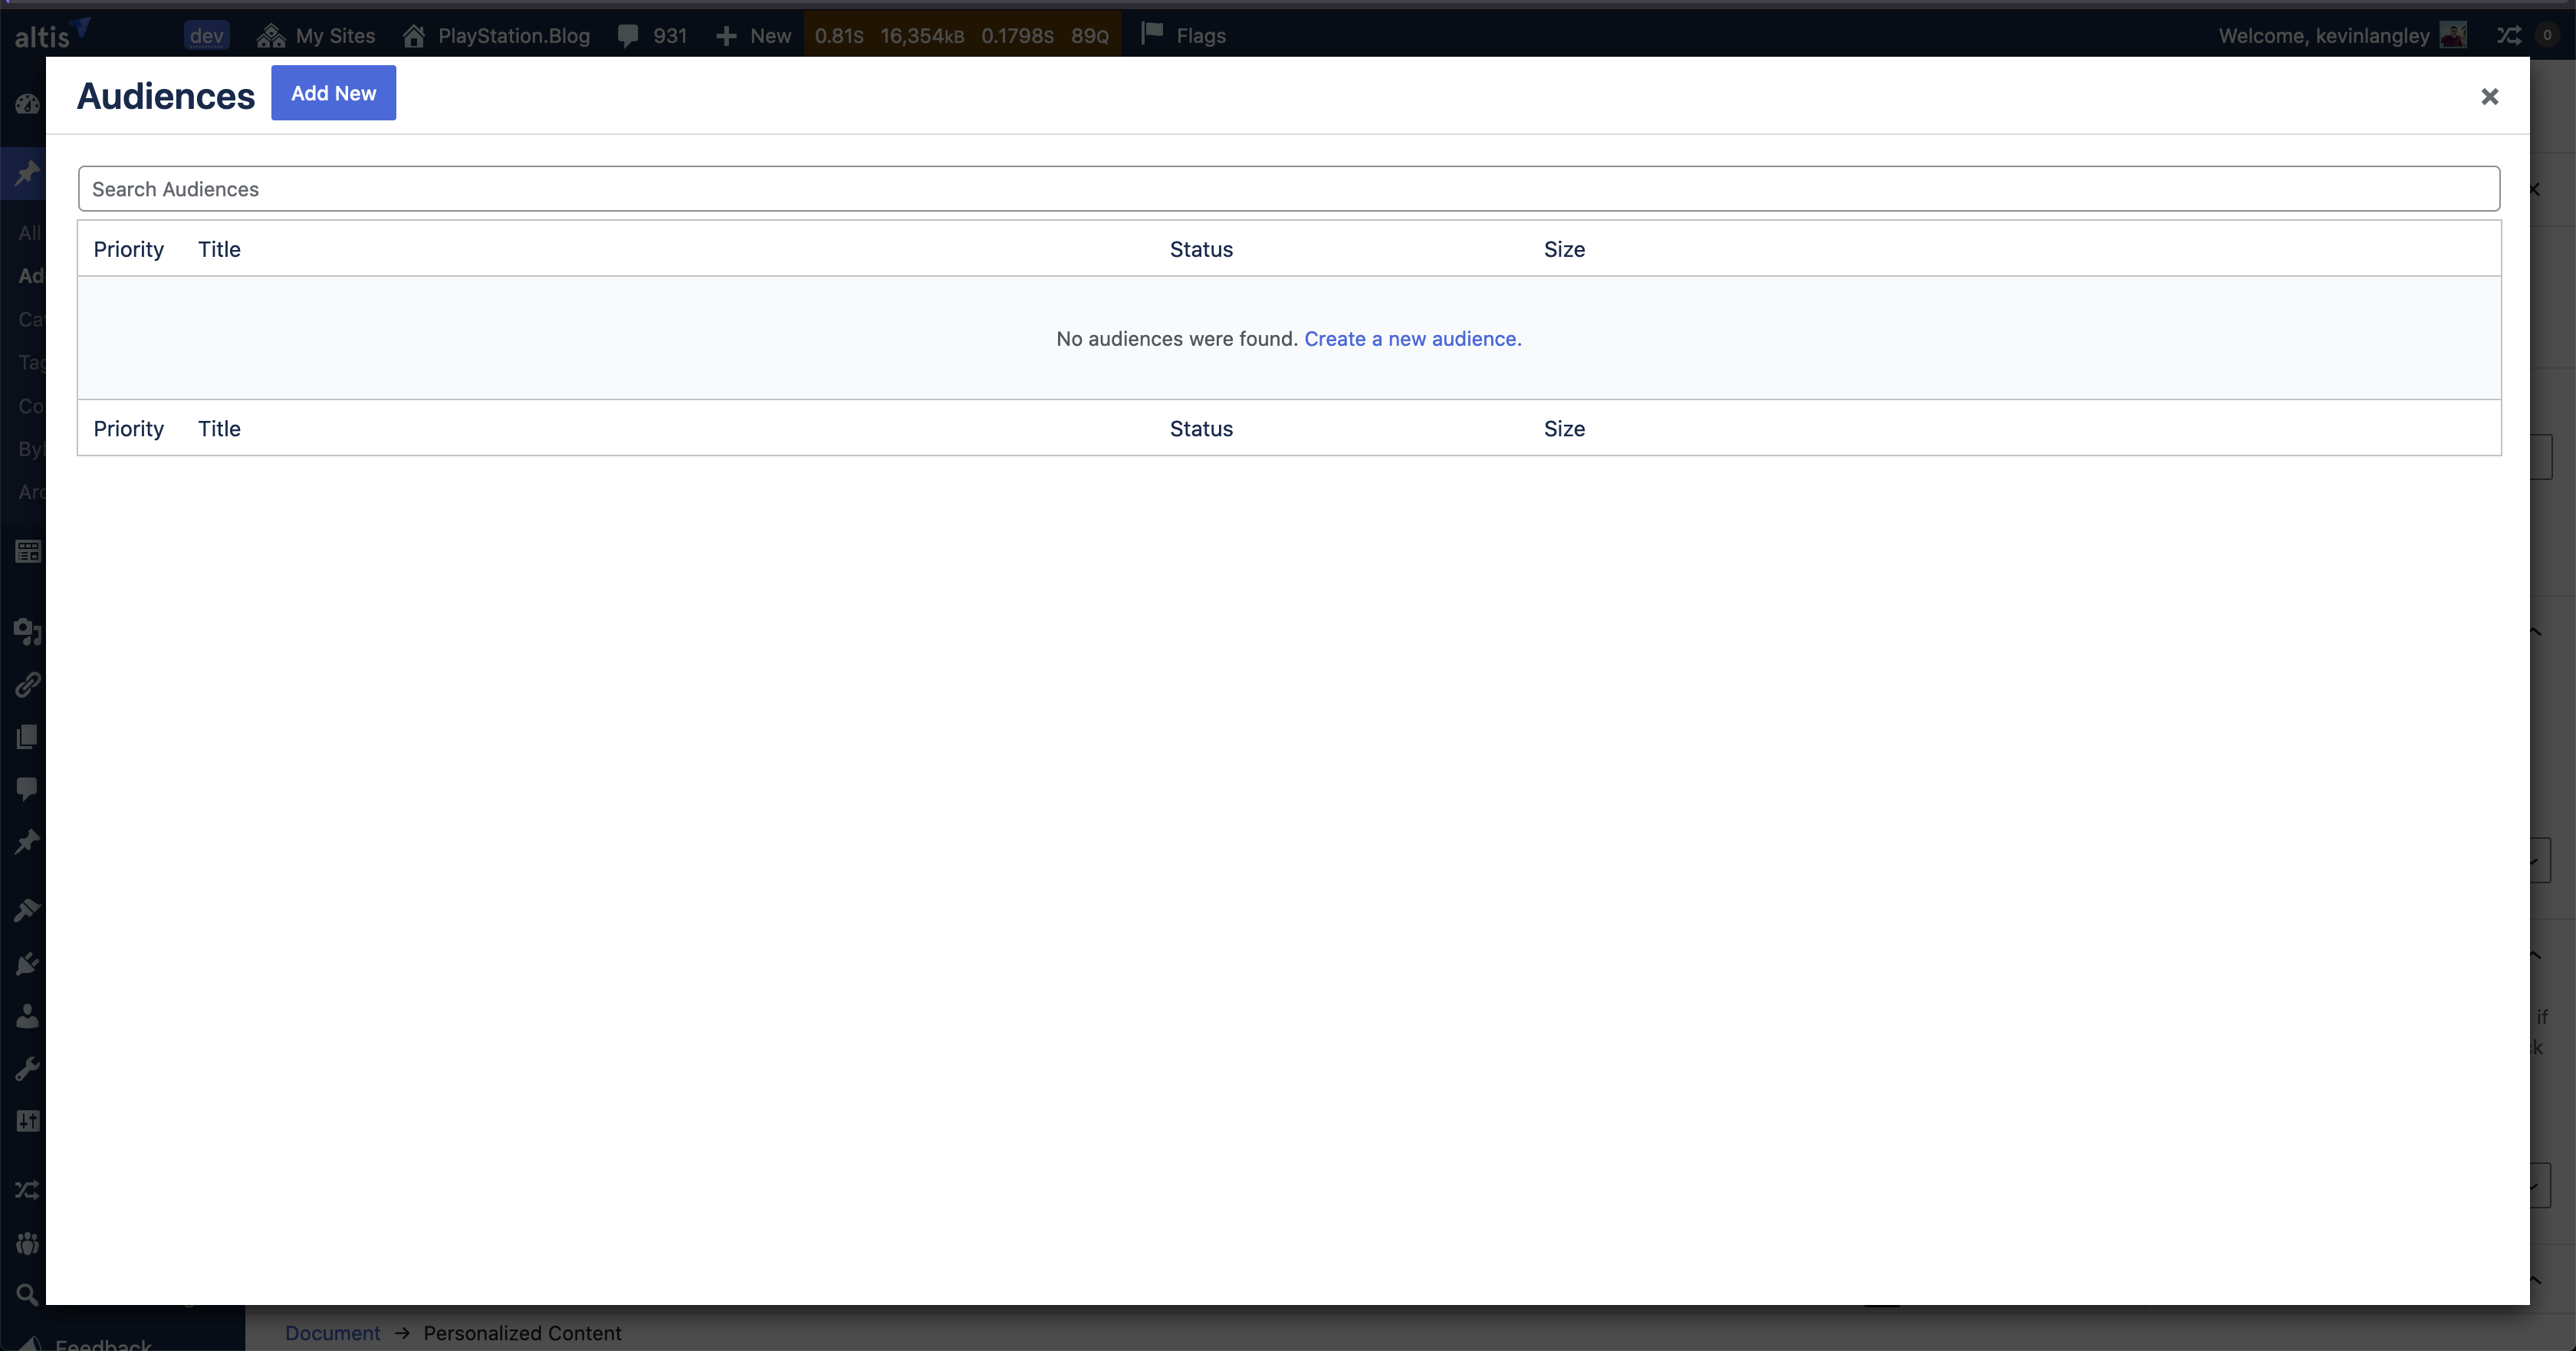The width and height of the screenshot is (2576, 1351).
Task: Click the Links chain icon in sidebar
Action: coord(27,684)
